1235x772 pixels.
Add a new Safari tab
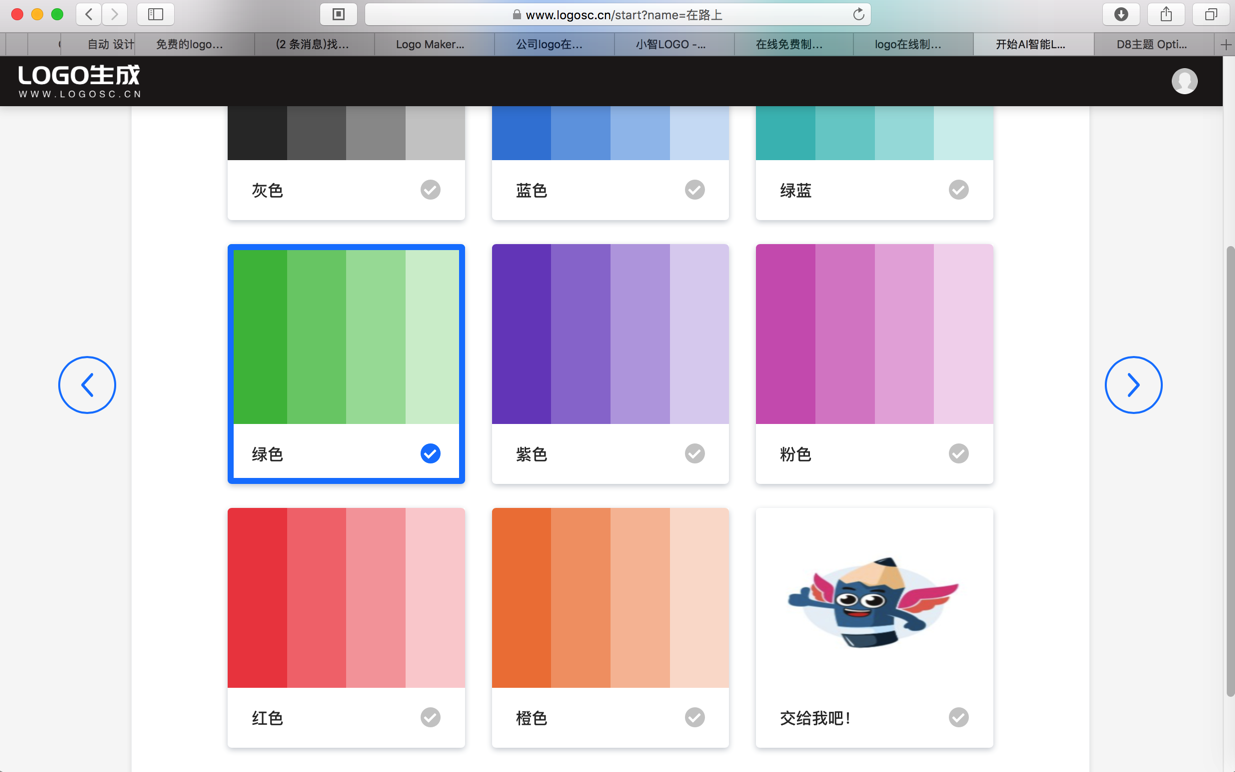[x=1226, y=44]
